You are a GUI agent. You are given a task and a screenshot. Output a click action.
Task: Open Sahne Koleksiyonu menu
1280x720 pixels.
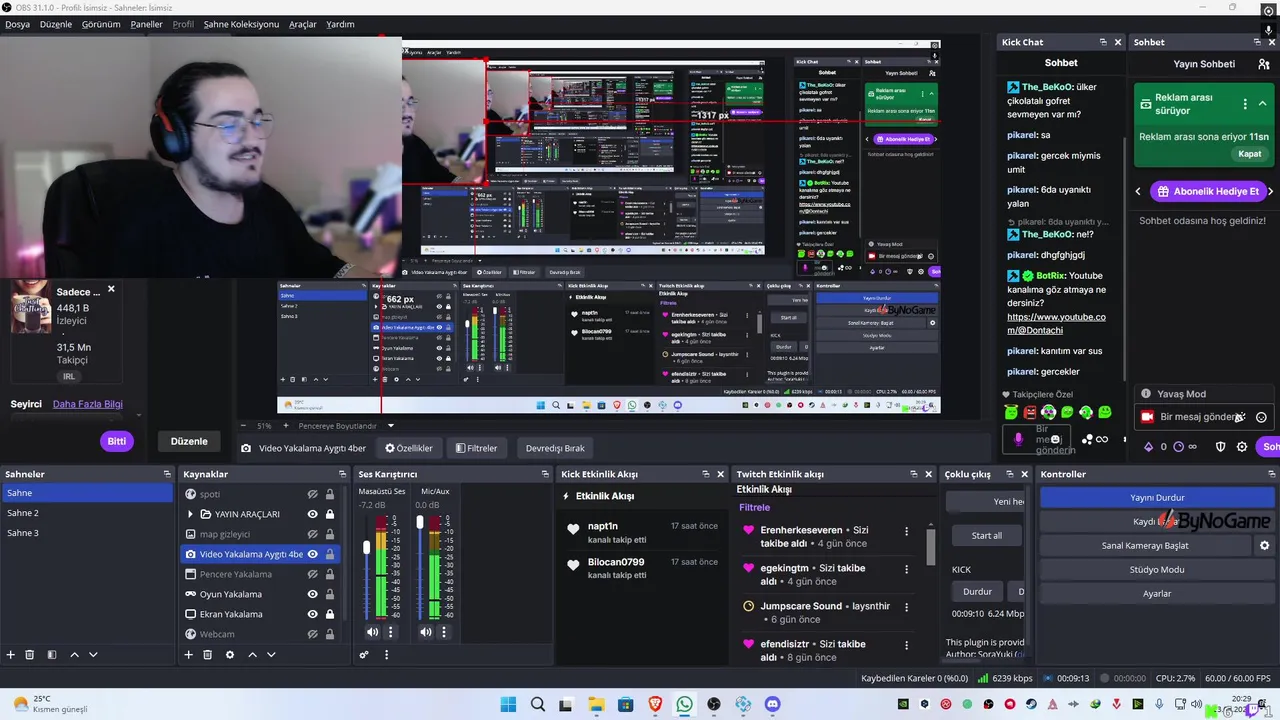(241, 24)
